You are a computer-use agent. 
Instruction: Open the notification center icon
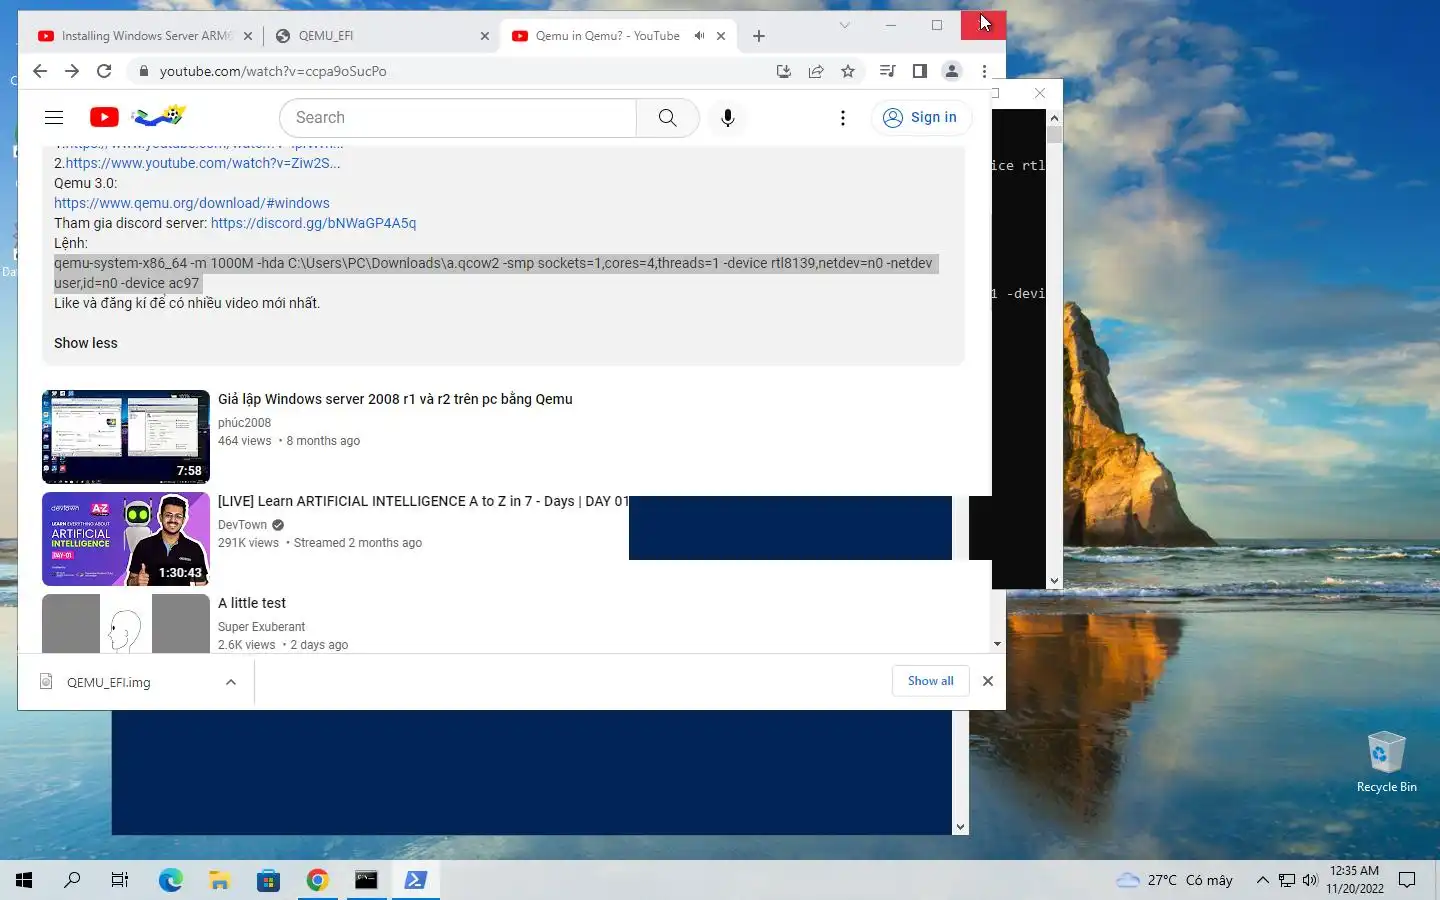coord(1407,880)
